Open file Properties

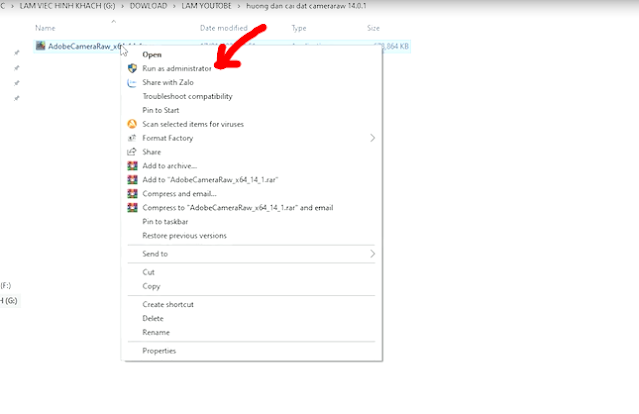(x=159, y=351)
